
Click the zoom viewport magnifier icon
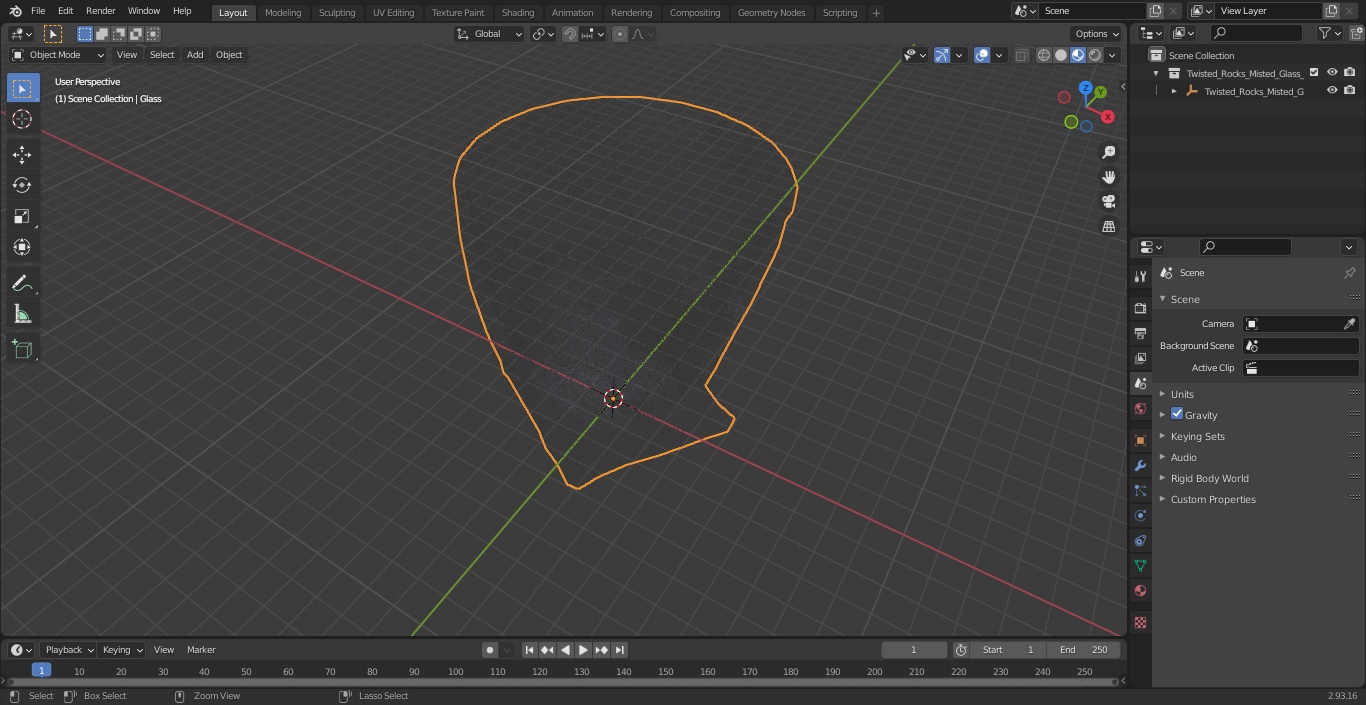1108,152
